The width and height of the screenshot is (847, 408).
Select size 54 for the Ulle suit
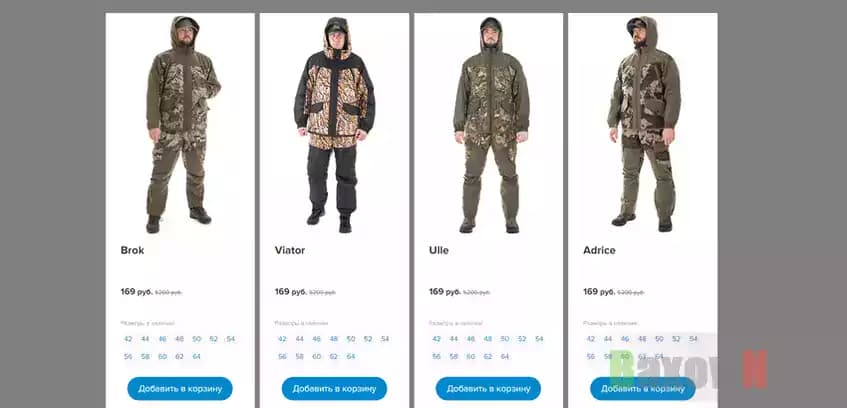(x=539, y=339)
